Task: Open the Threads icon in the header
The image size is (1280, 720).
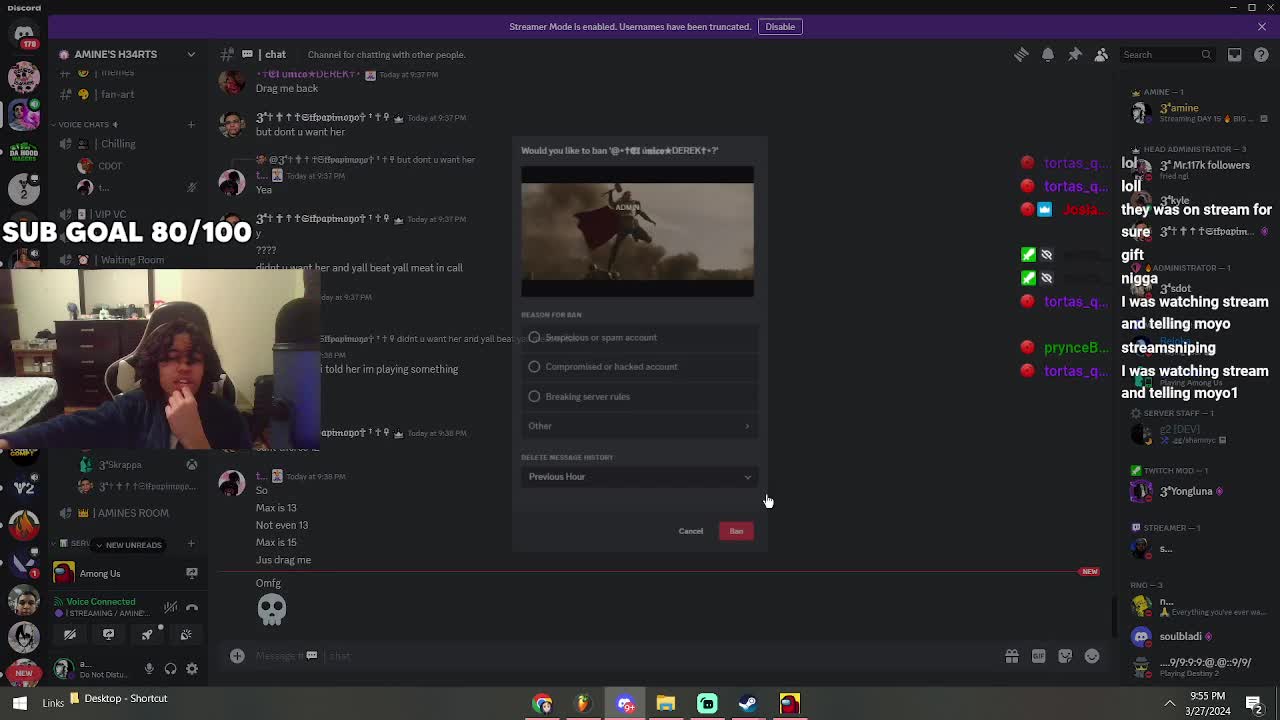Action: [x=1021, y=54]
